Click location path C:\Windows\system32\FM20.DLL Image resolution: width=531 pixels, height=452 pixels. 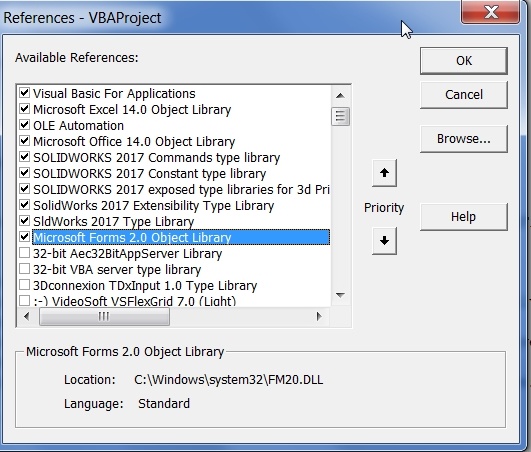tap(229, 380)
